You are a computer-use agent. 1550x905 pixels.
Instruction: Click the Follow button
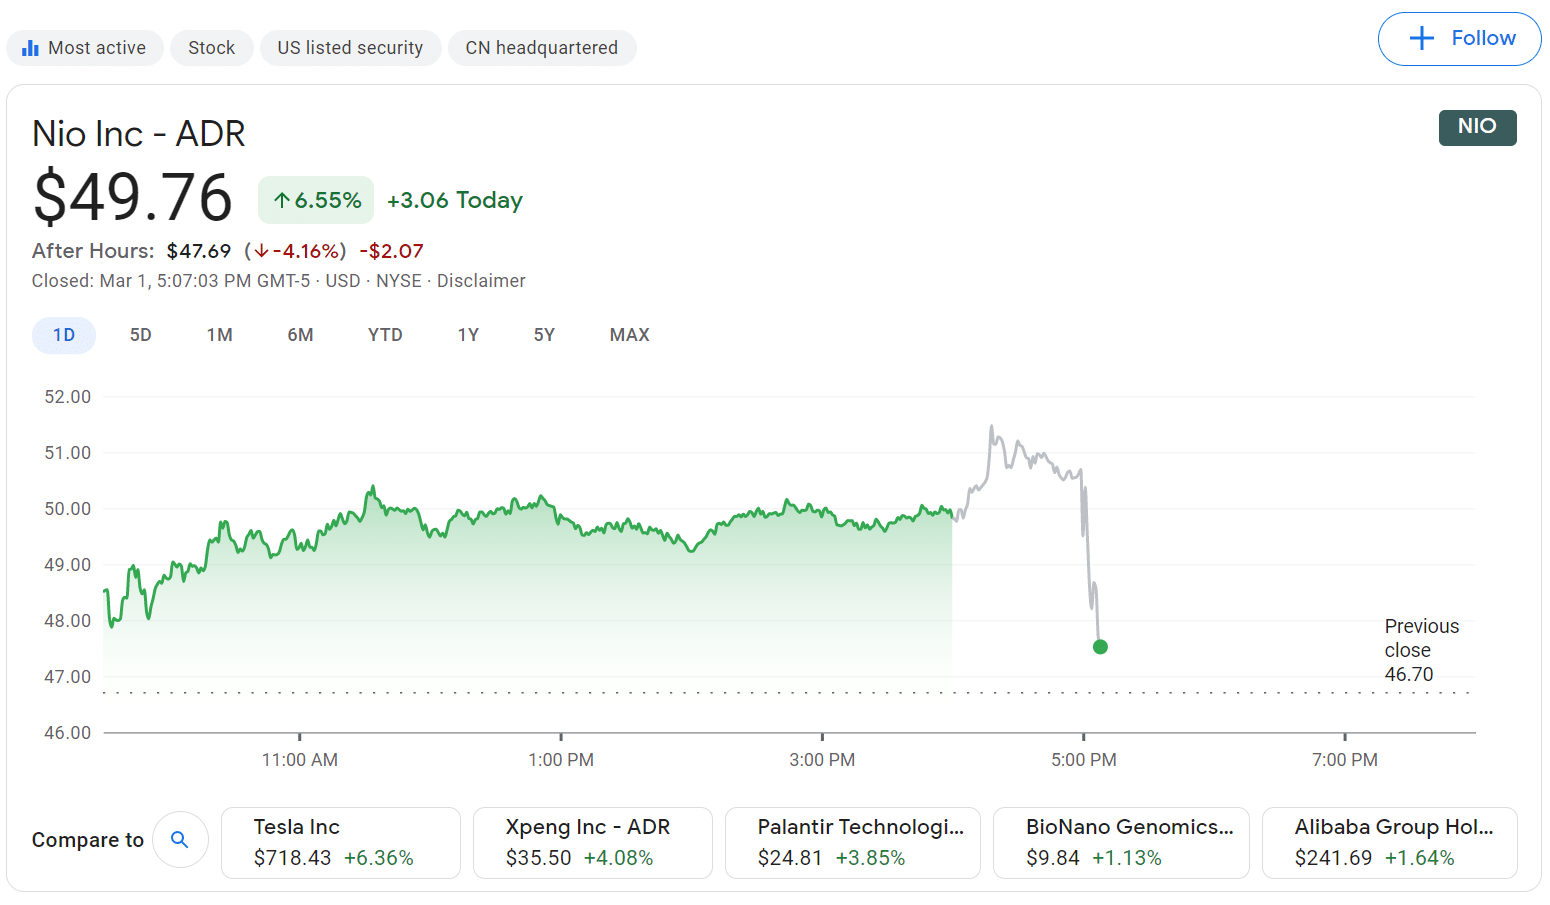[1459, 39]
